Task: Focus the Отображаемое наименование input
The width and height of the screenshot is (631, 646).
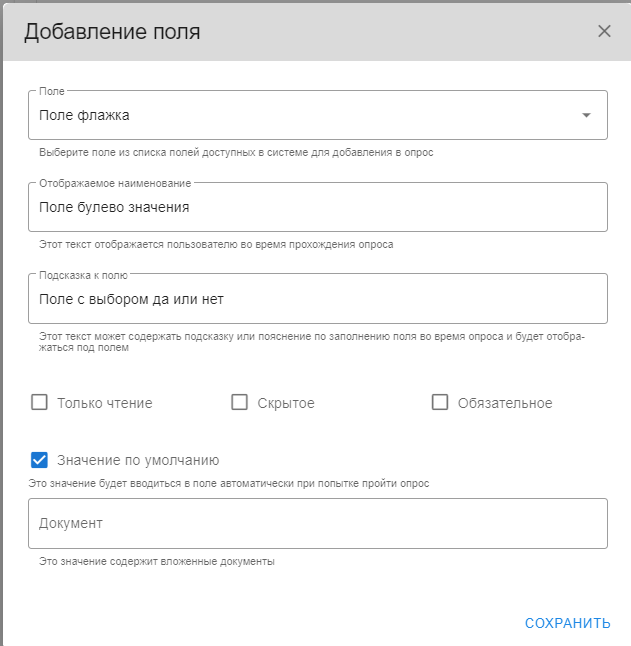Action: [x=317, y=208]
